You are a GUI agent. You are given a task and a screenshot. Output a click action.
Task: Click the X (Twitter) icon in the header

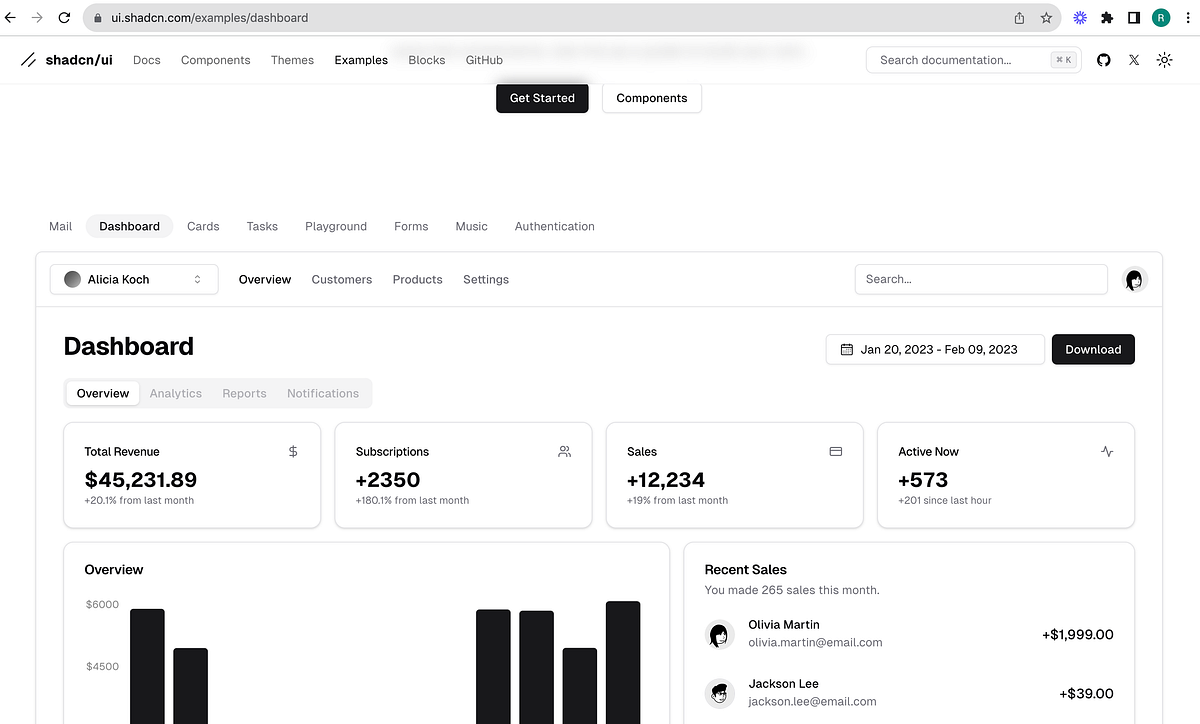click(x=1133, y=60)
